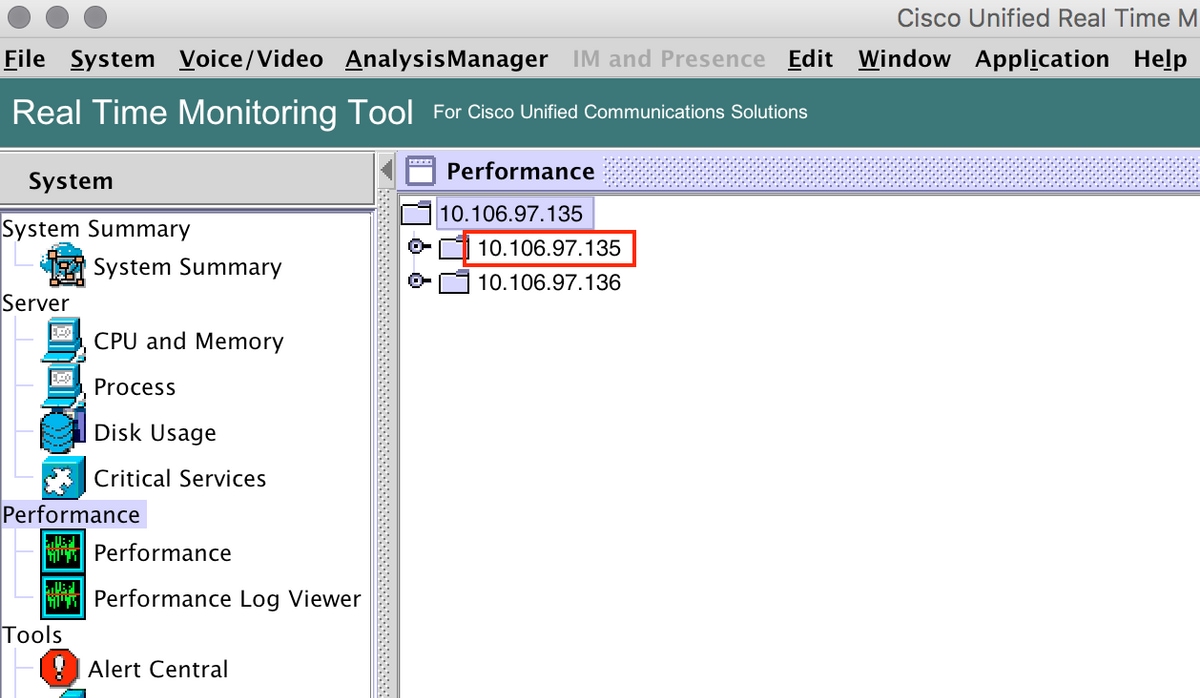Open the Performance Log Viewer icon
The height and width of the screenshot is (698, 1200).
pos(62,599)
